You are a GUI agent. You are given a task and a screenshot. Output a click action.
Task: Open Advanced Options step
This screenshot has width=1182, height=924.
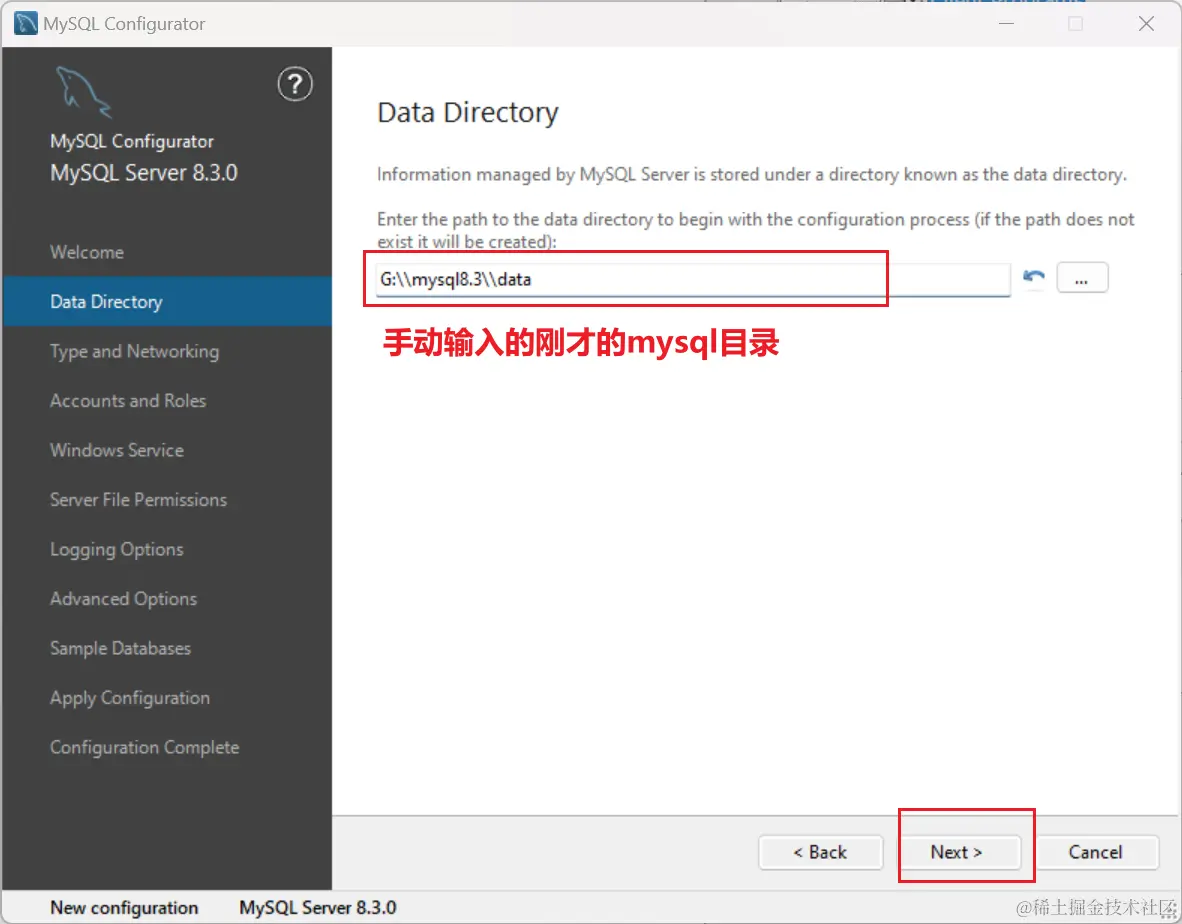[123, 599]
